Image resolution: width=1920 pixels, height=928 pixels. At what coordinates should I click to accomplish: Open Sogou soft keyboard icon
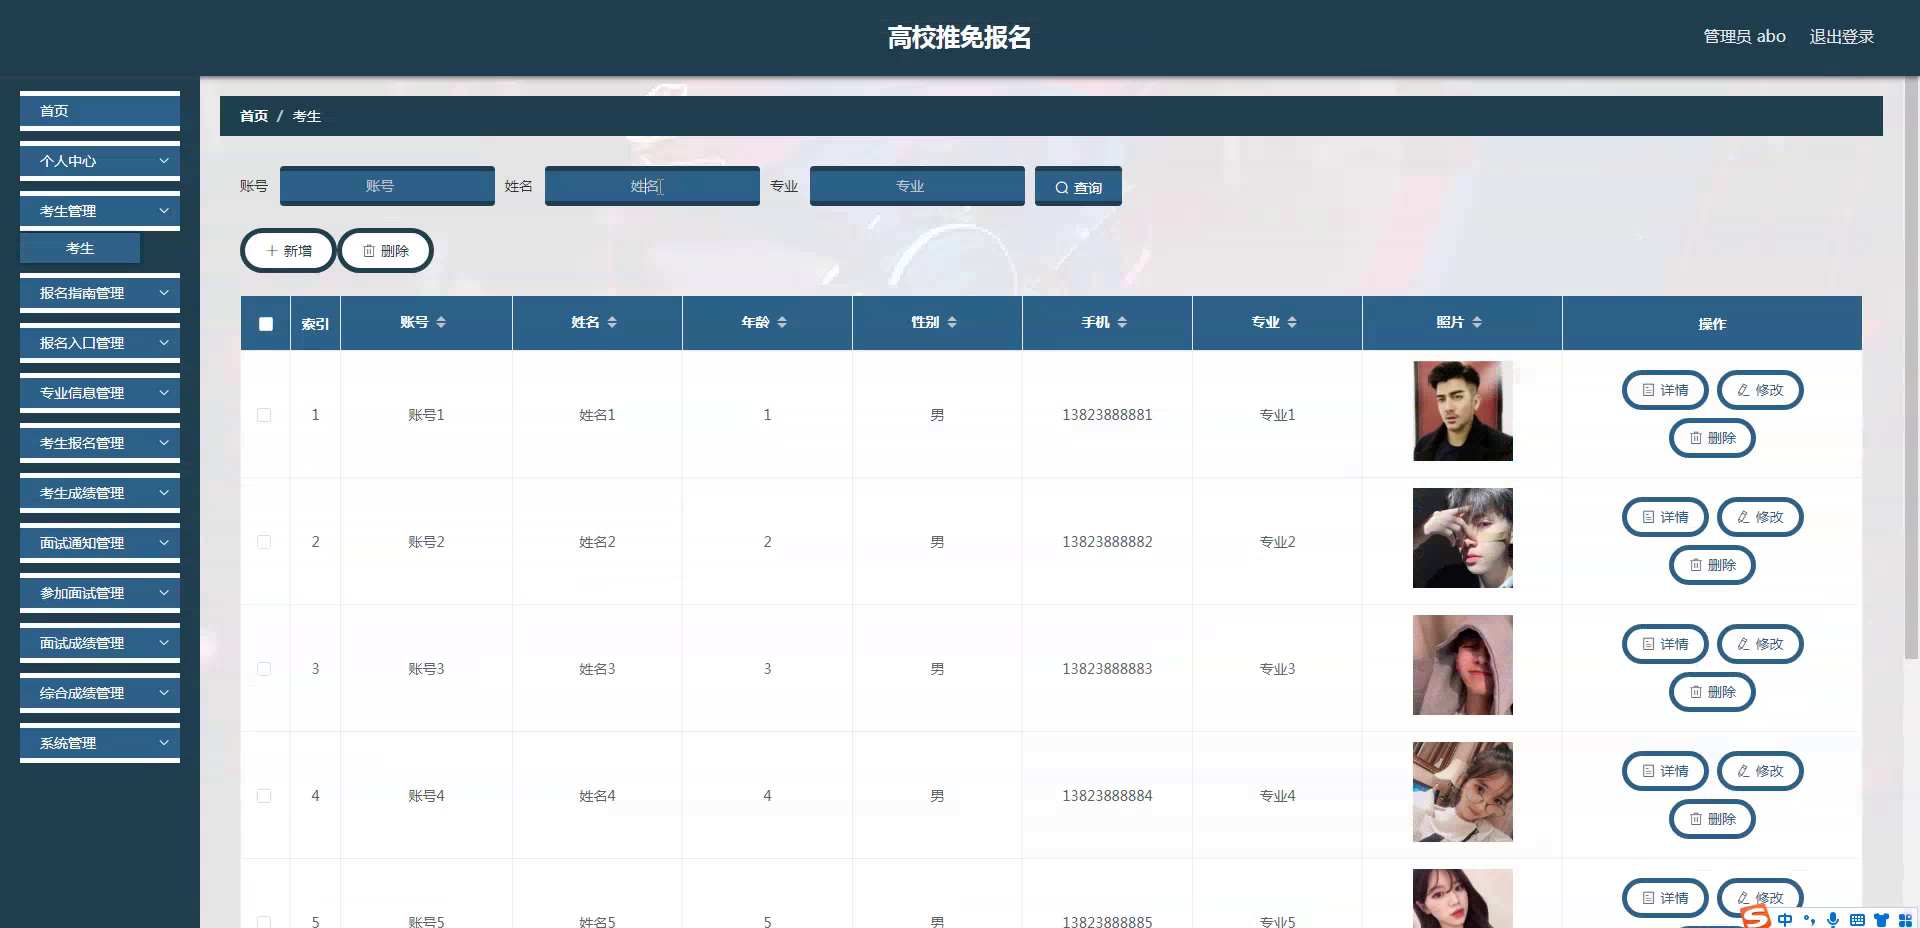[1857, 920]
